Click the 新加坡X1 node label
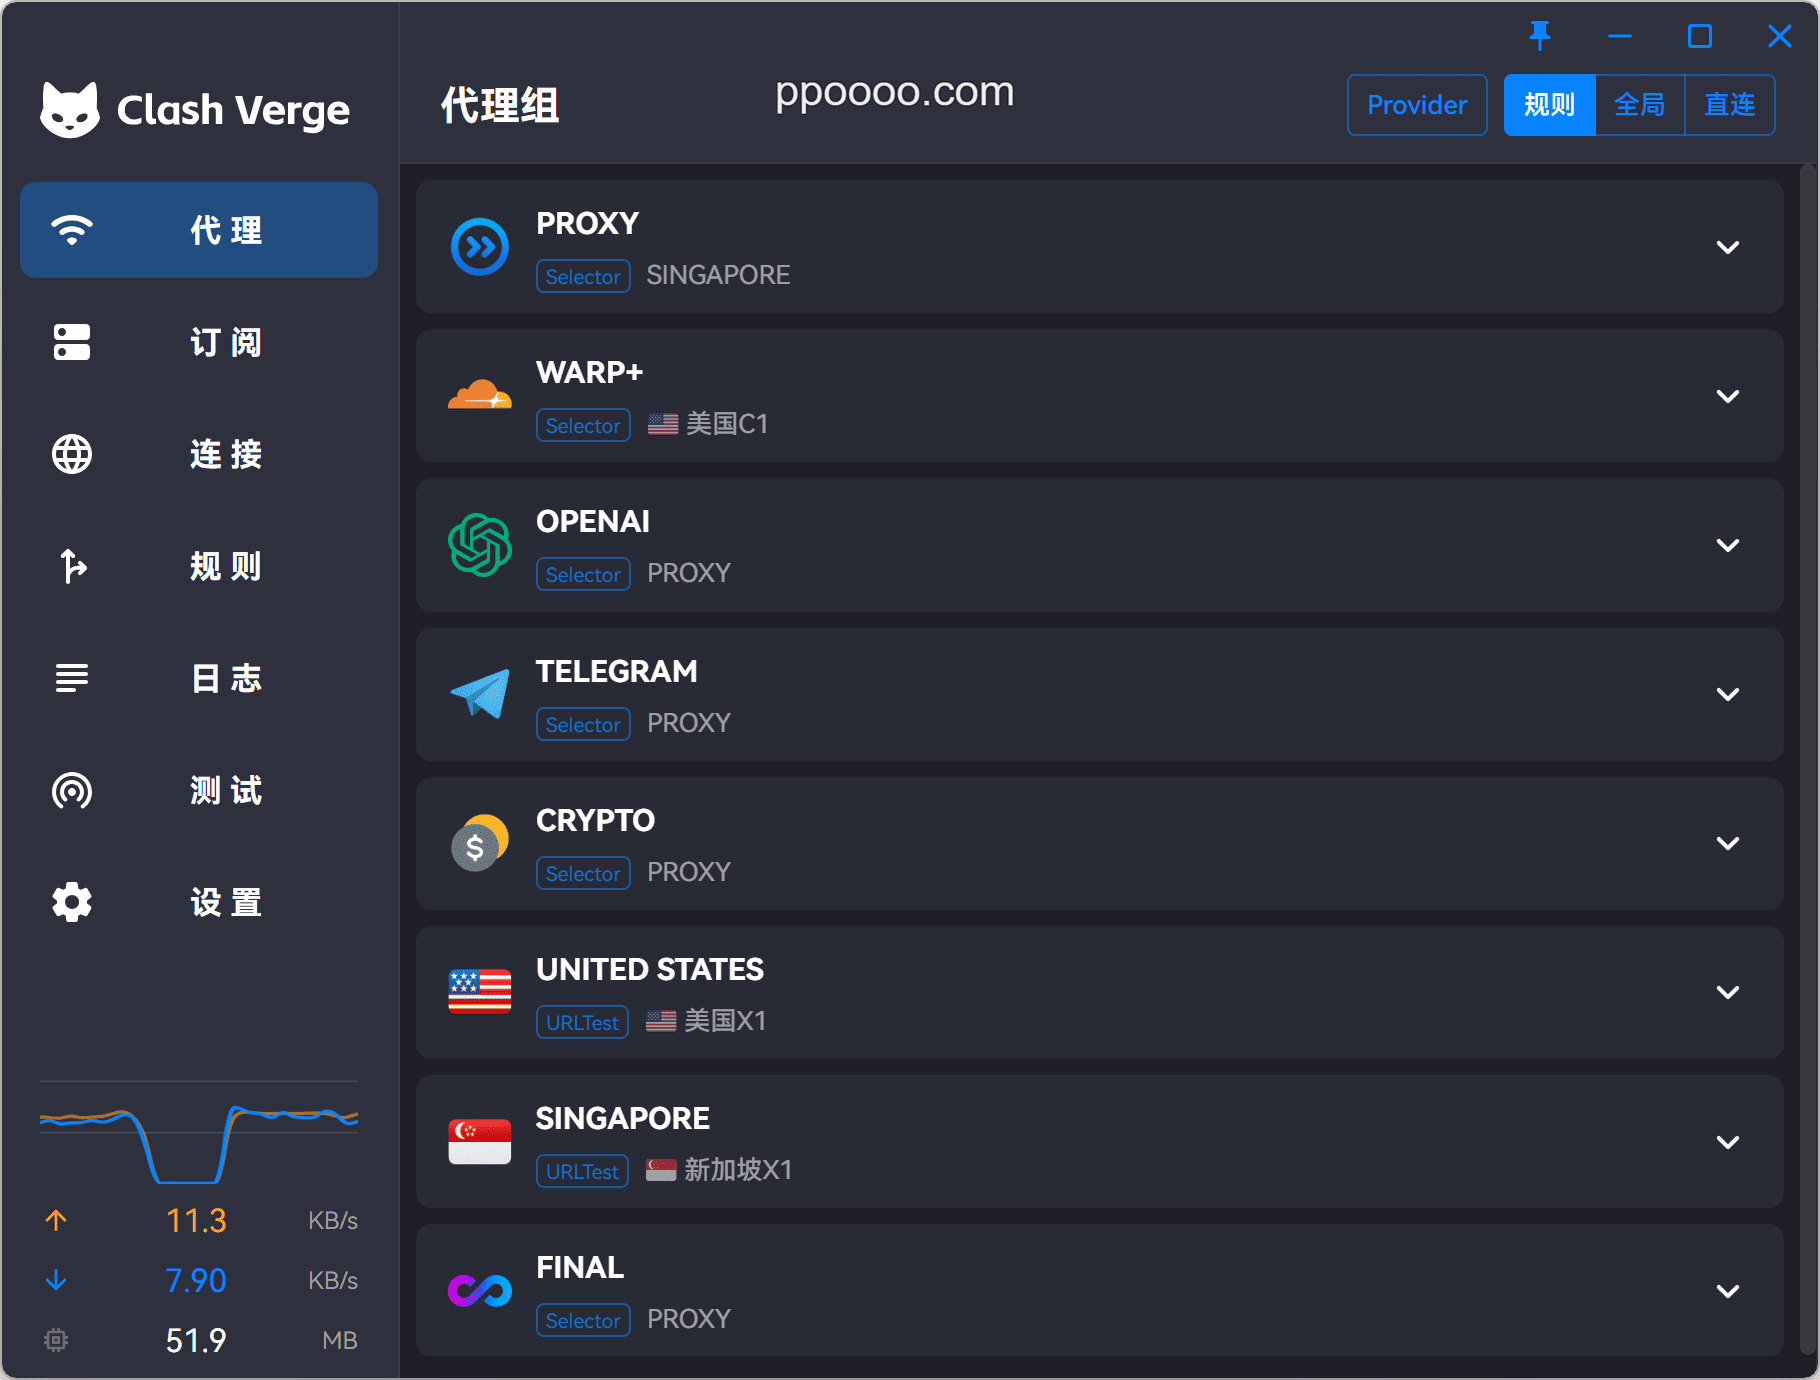Image resolution: width=1820 pixels, height=1380 pixels. click(x=719, y=1170)
